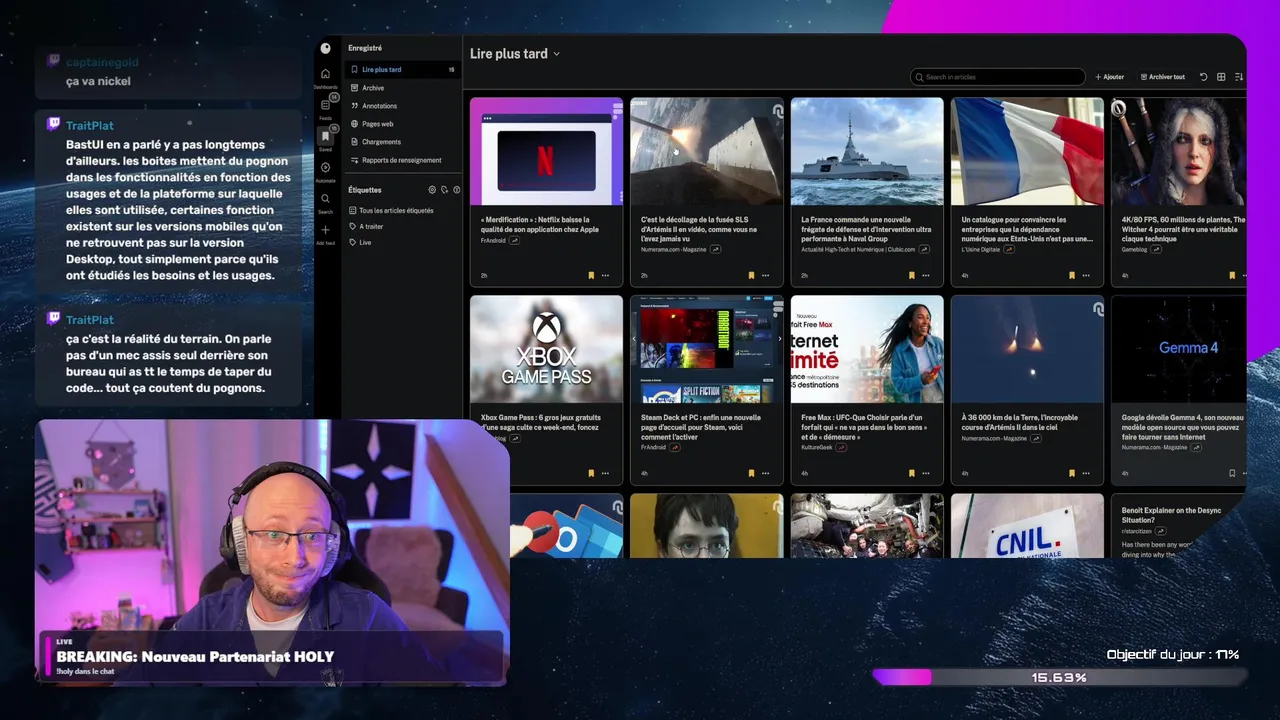1280x720 pixels.
Task: Open more options on Gemma 4 card
Action: pyautogui.click(x=1244, y=473)
